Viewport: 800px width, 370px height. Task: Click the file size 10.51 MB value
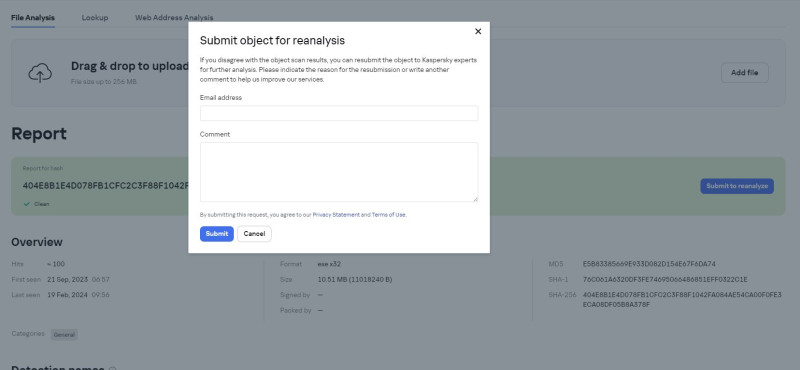pos(355,280)
